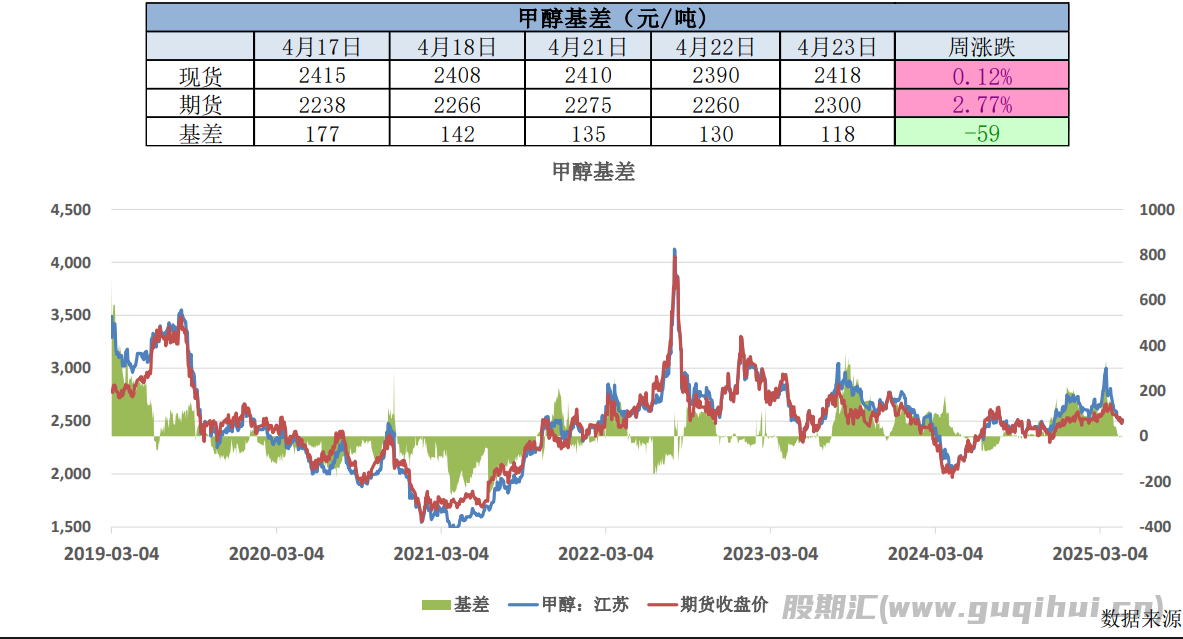Click the red 期货收盘价 legend line marker
The height and width of the screenshot is (639, 1183).
pyautogui.click(x=662, y=605)
